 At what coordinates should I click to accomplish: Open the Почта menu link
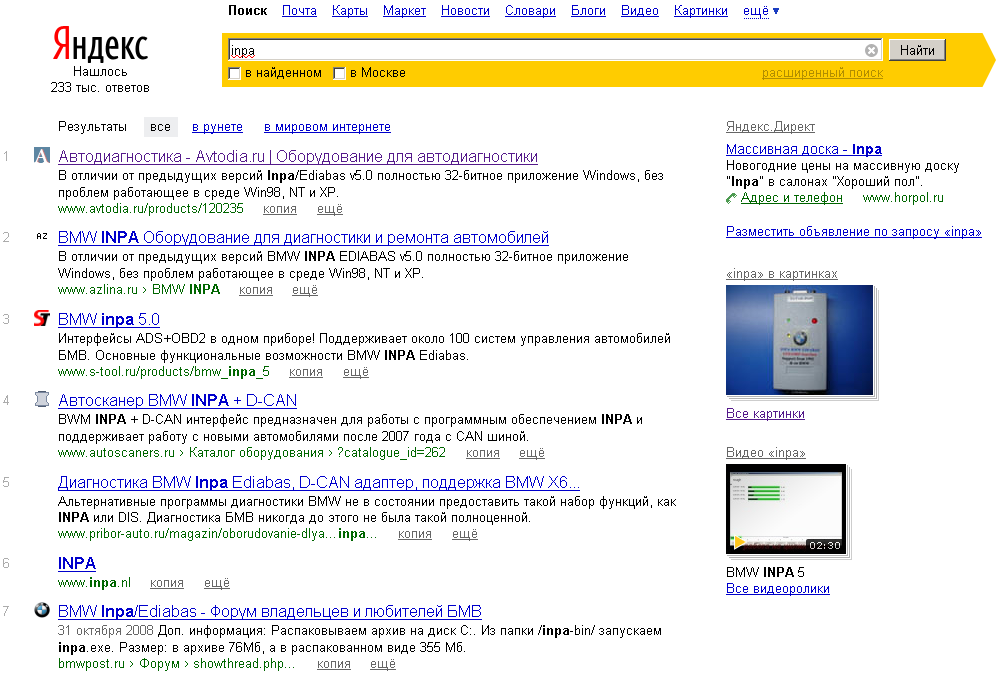(x=299, y=11)
